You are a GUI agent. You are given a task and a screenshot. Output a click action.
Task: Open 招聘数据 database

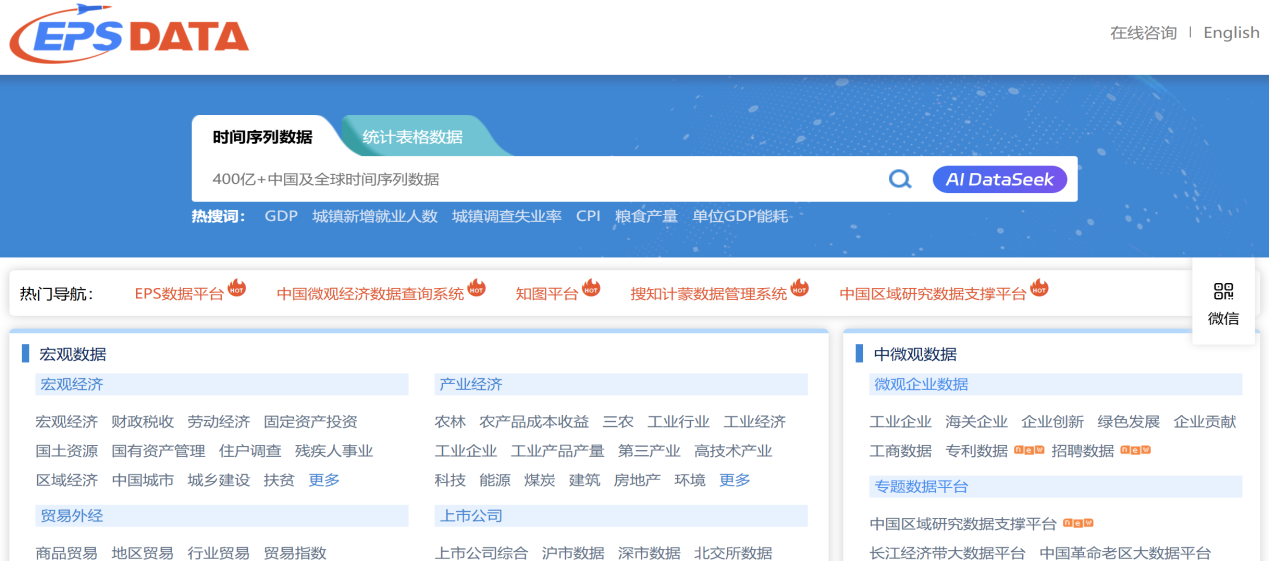[x=1083, y=451]
